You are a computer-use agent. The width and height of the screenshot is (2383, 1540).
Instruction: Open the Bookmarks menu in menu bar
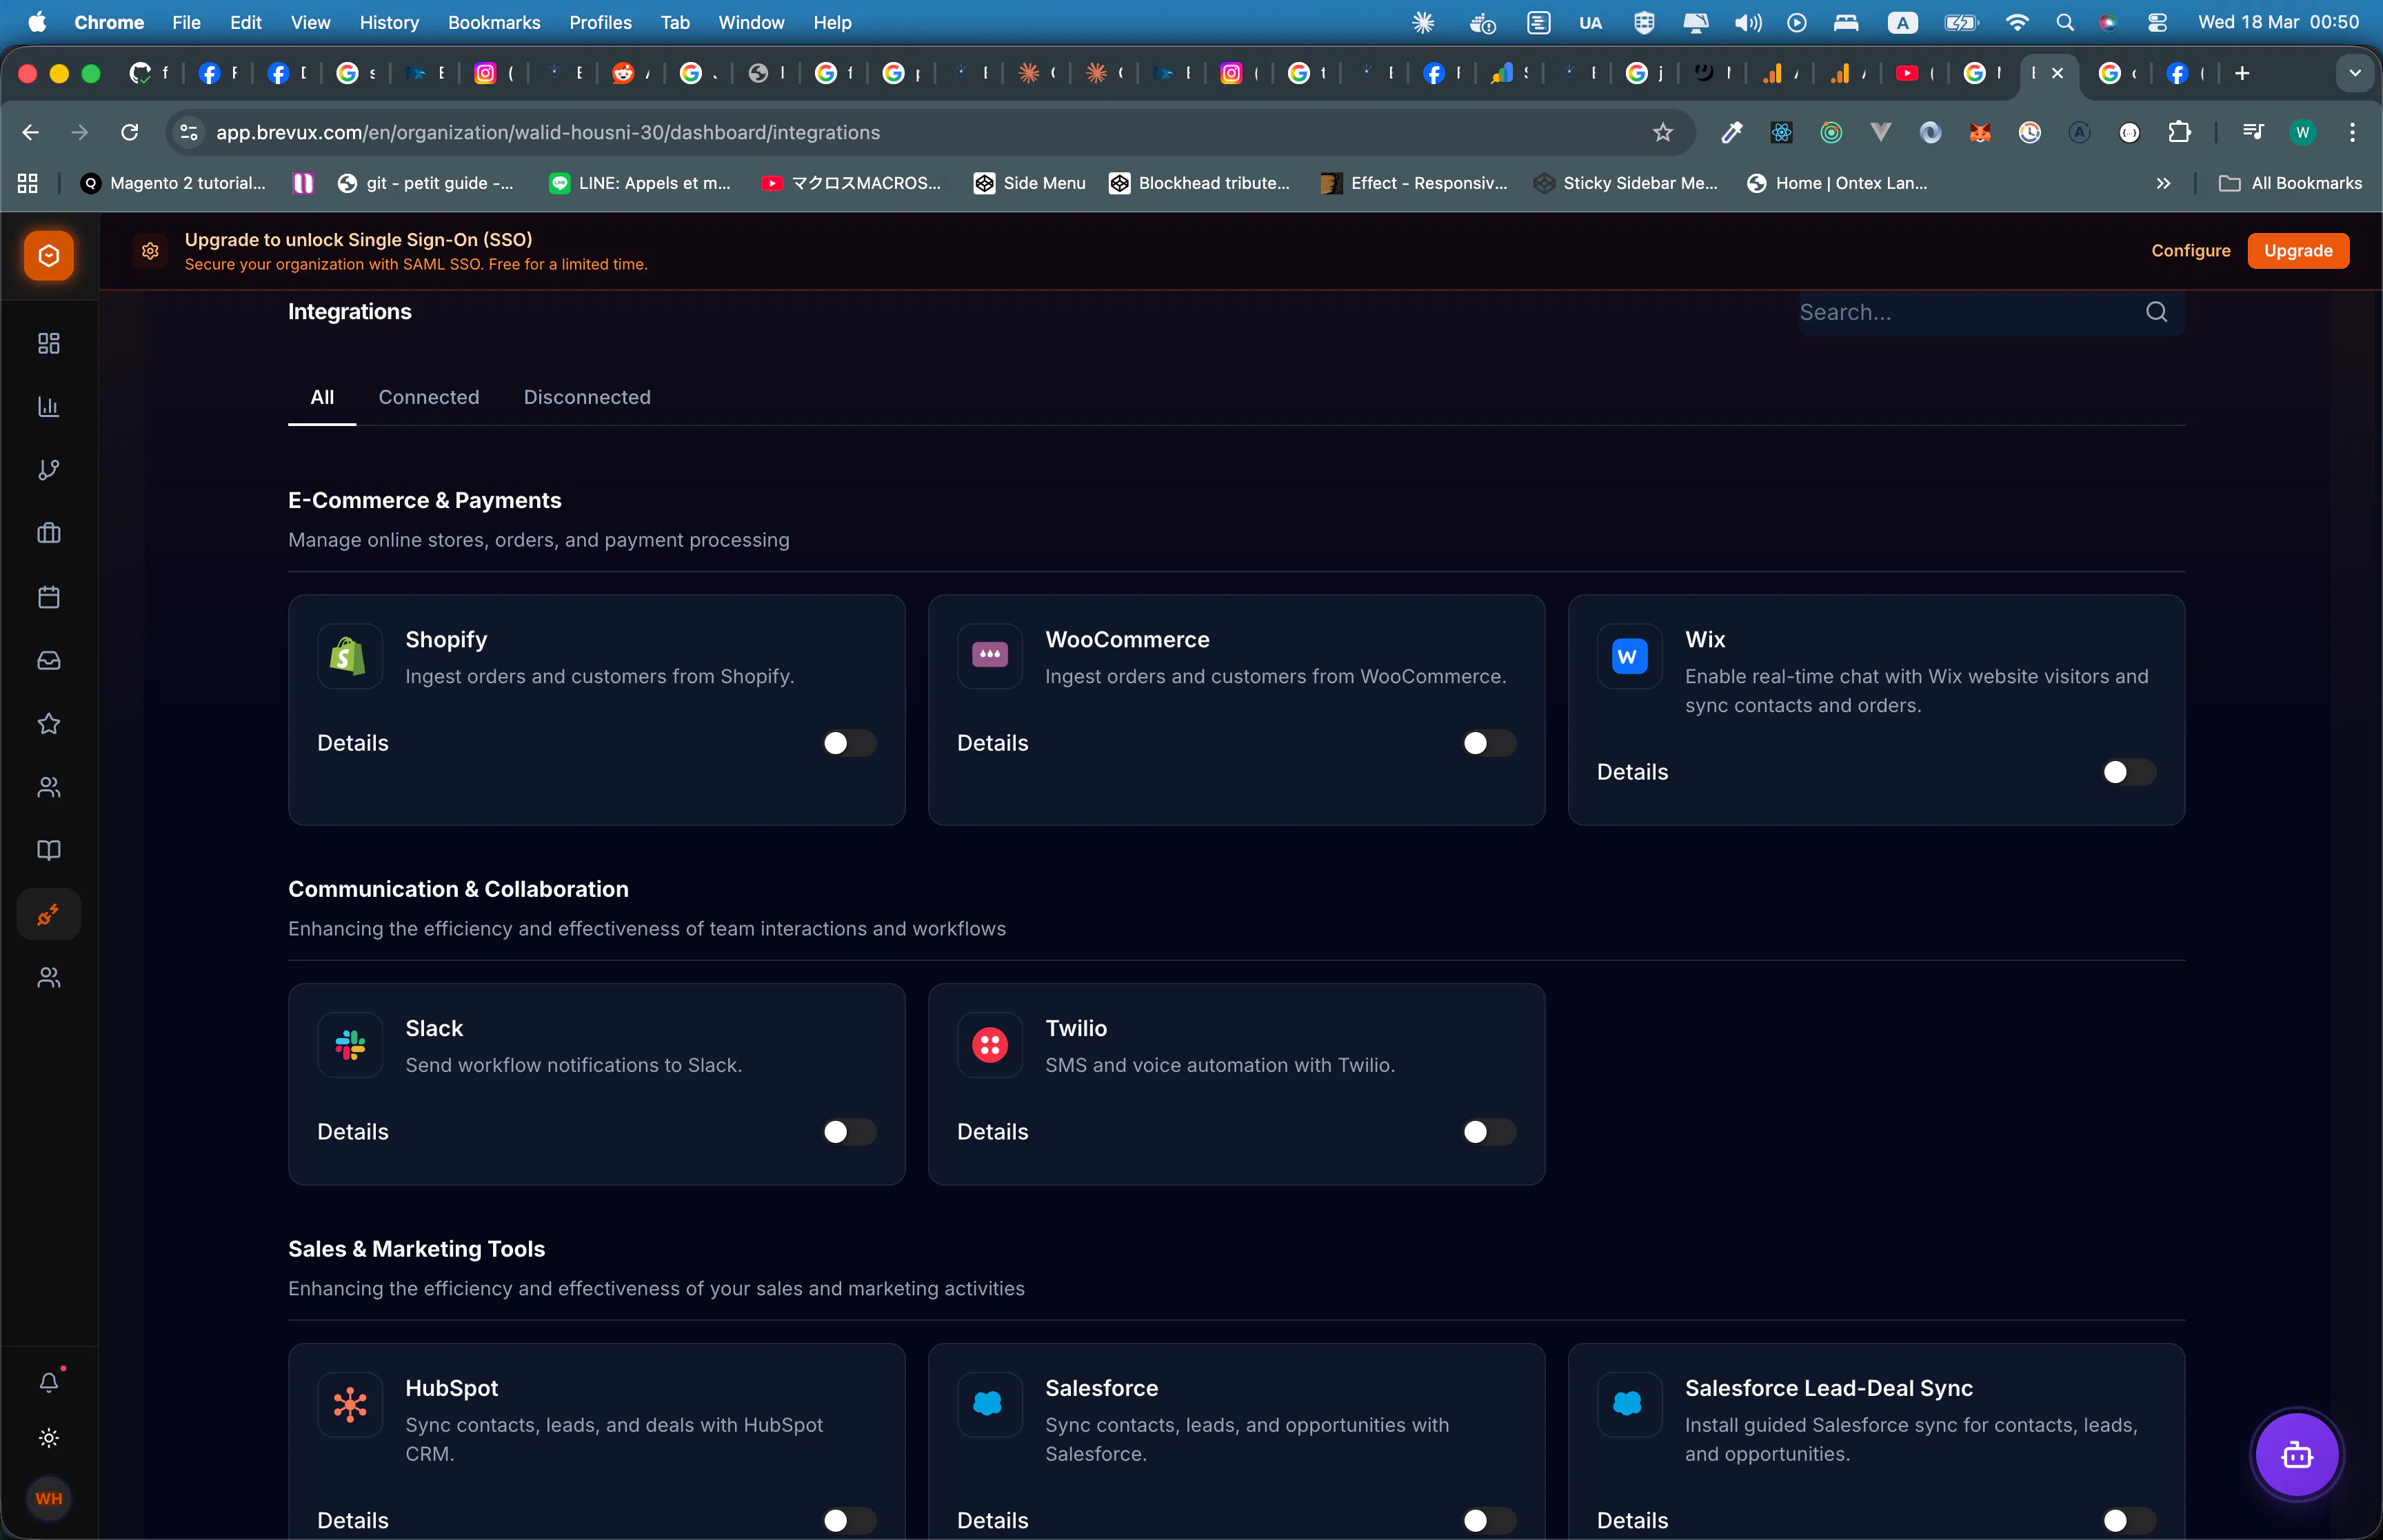[x=494, y=22]
